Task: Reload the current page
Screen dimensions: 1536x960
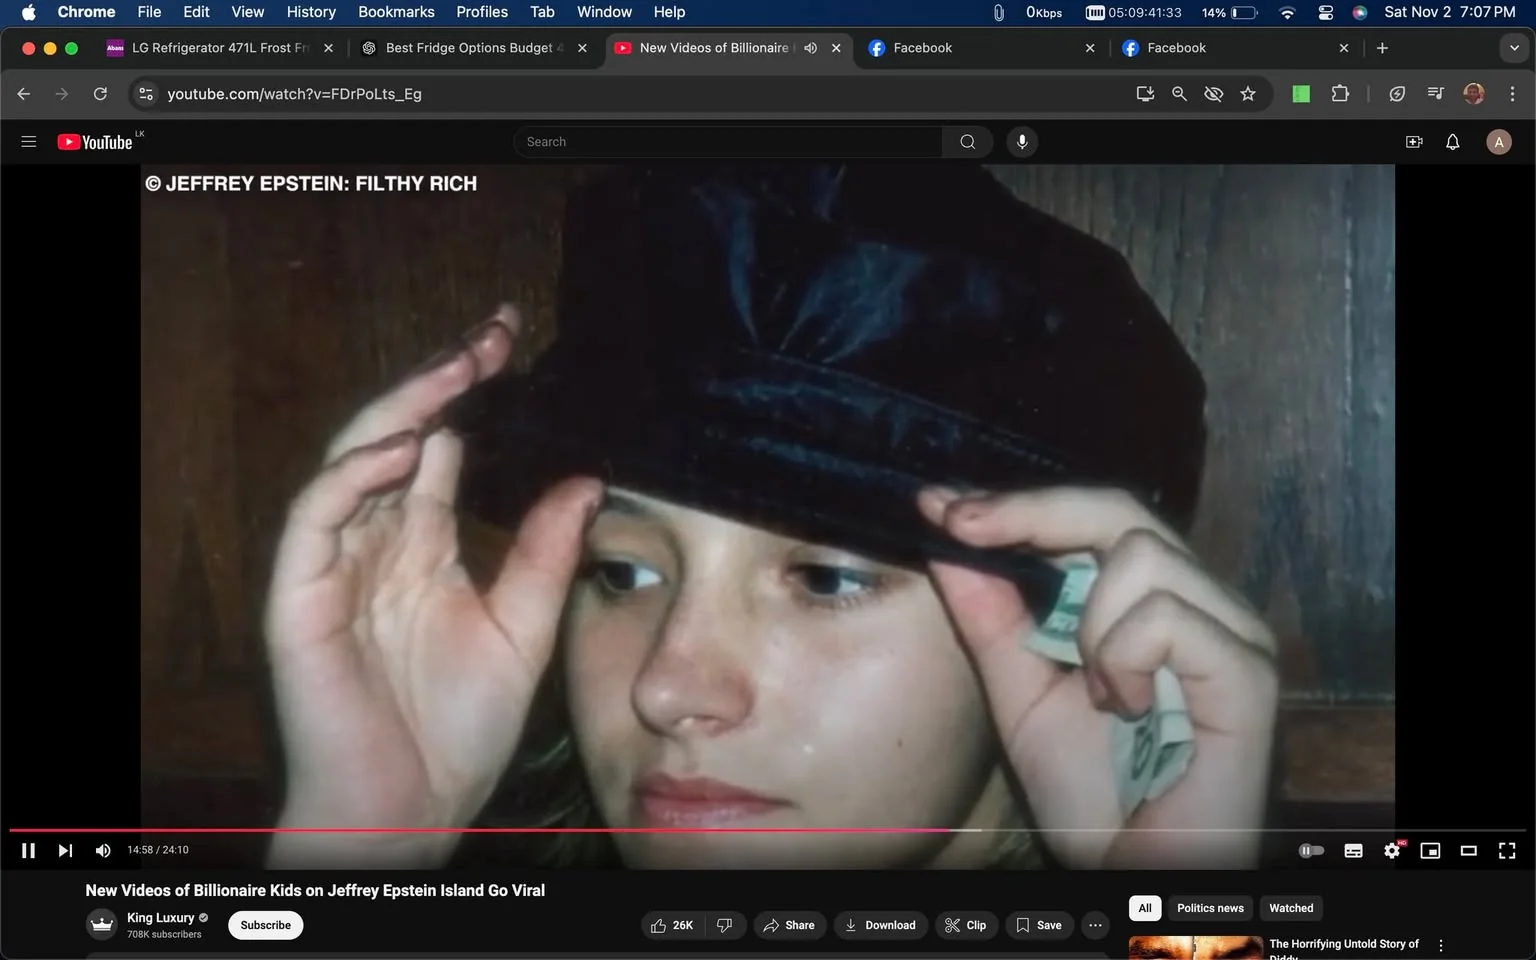Action: [x=100, y=94]
